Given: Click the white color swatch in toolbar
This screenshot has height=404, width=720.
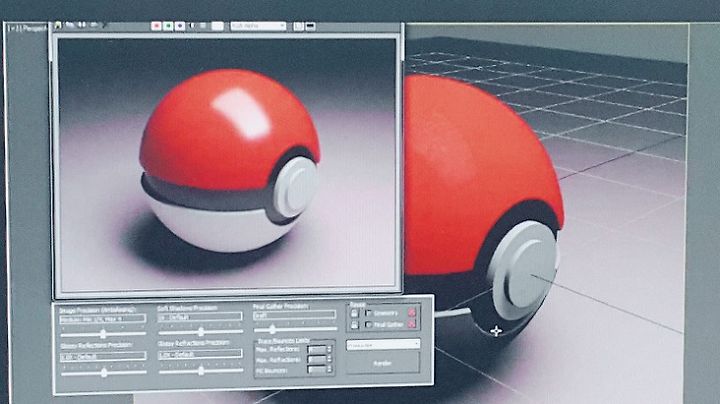Looking at the screenshot, I should coord(218,26).
